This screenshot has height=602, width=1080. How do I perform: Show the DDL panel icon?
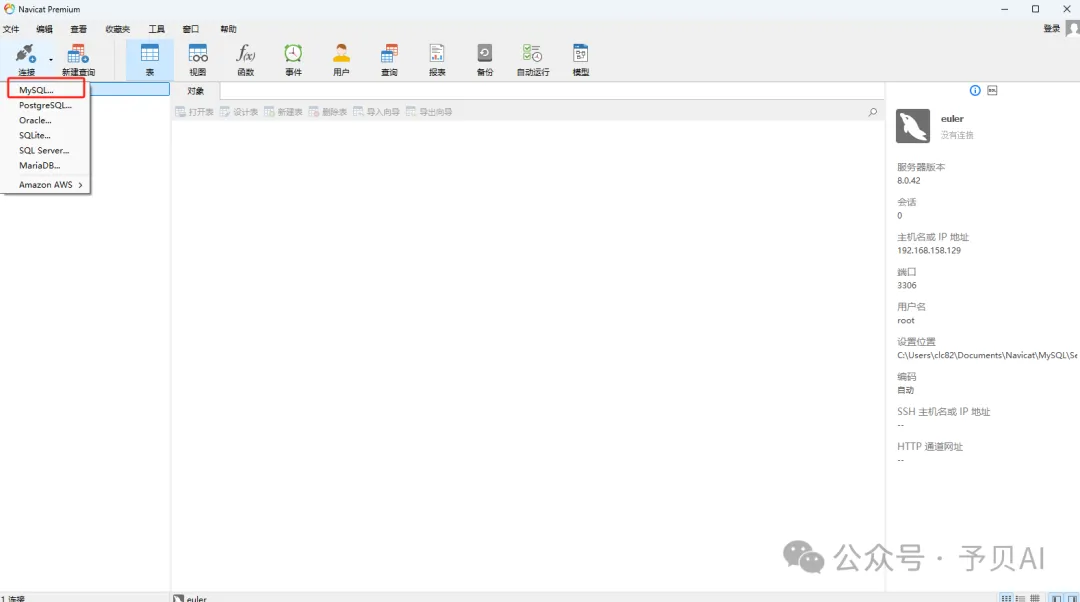992,90
